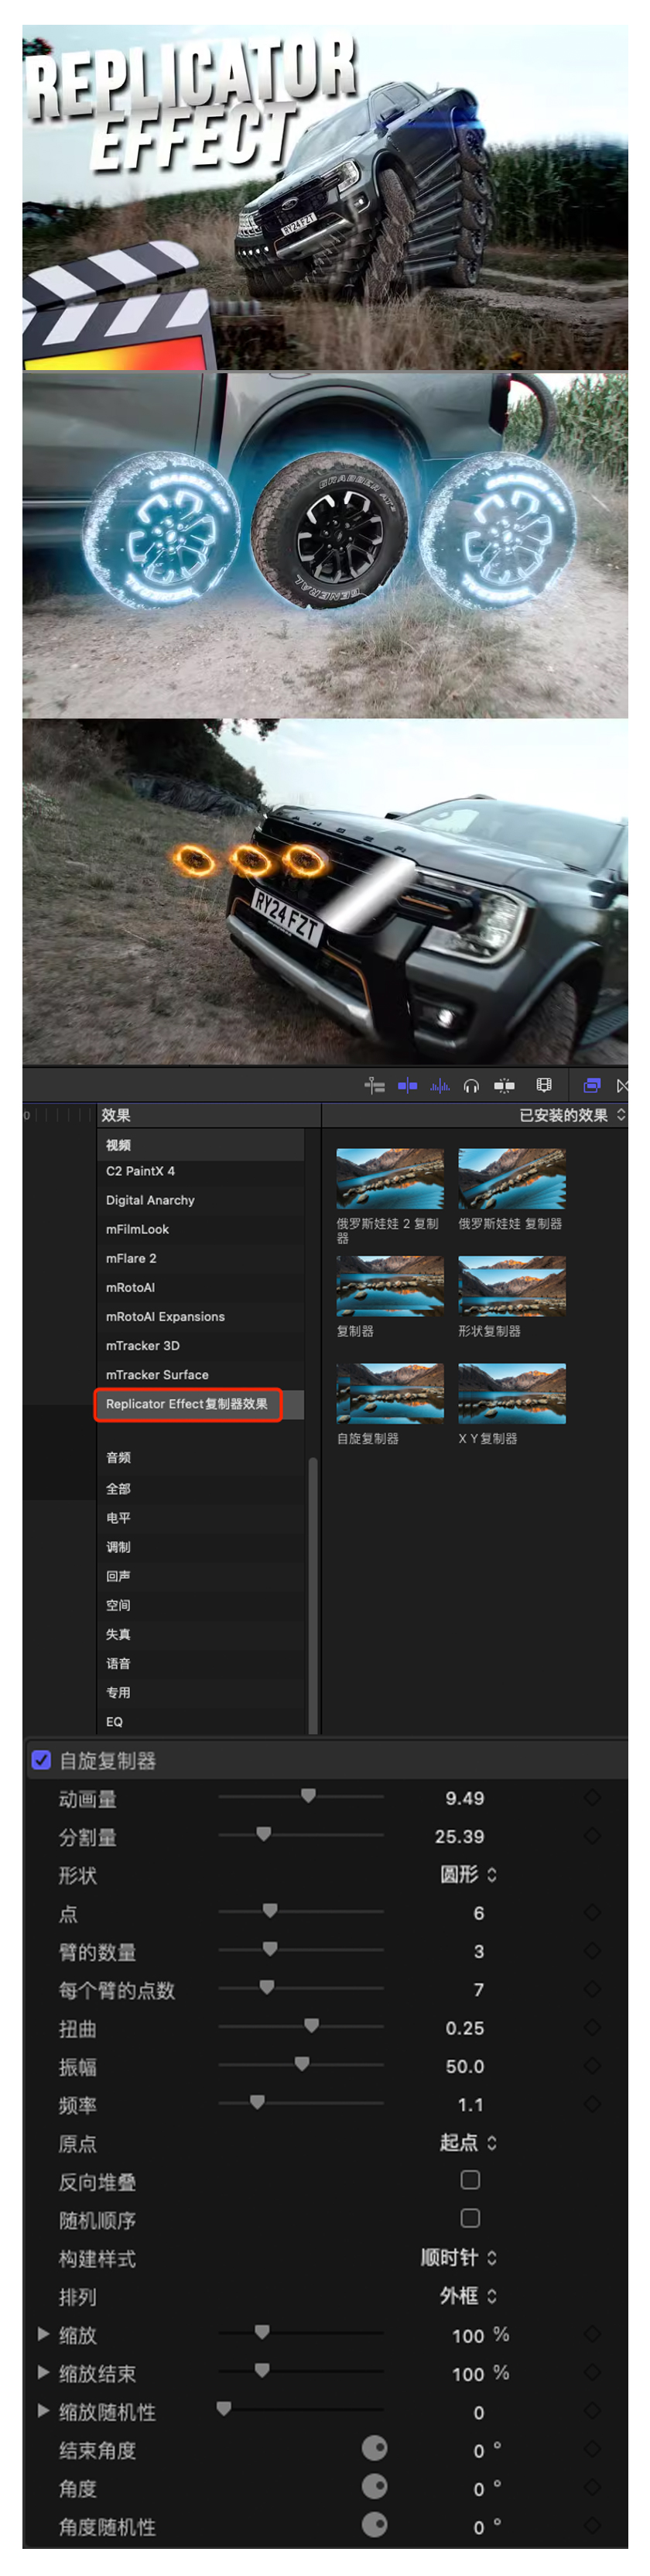Click the flag-and-bars icon left of skimming
The height and width of the screenshot is (2576, 650).
(375, 1085)
